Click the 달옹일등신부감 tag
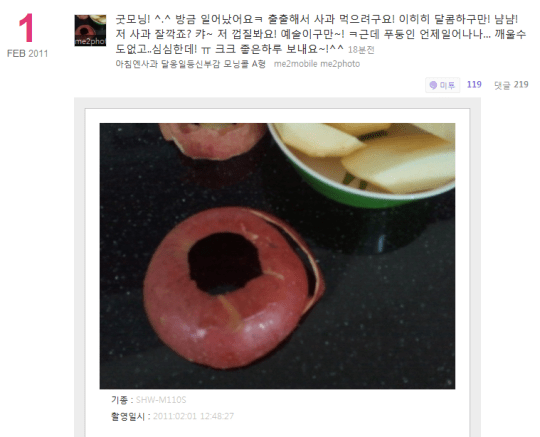The width and height of the screenshot is (540, 437). pos(190,64)
